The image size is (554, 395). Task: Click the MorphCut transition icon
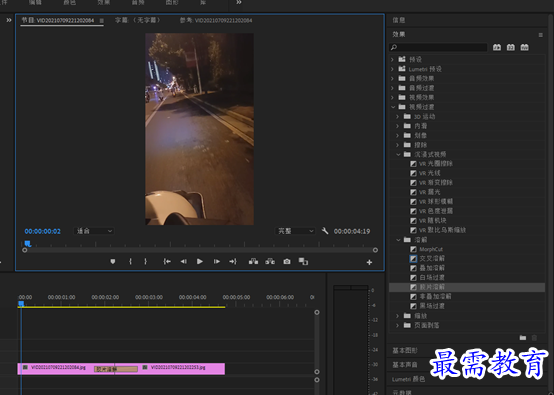tap(413, 249)
